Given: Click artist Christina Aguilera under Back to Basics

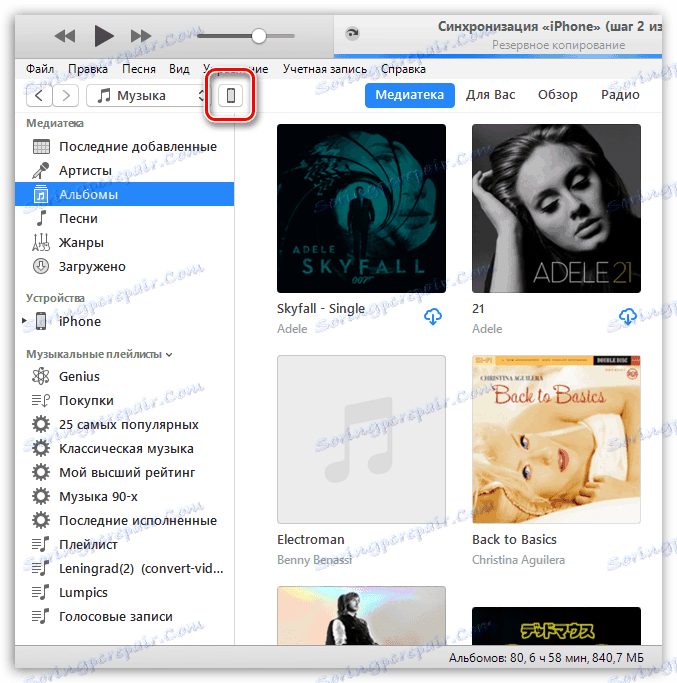Looking at the screenshot, I should (x=518, y=560).
